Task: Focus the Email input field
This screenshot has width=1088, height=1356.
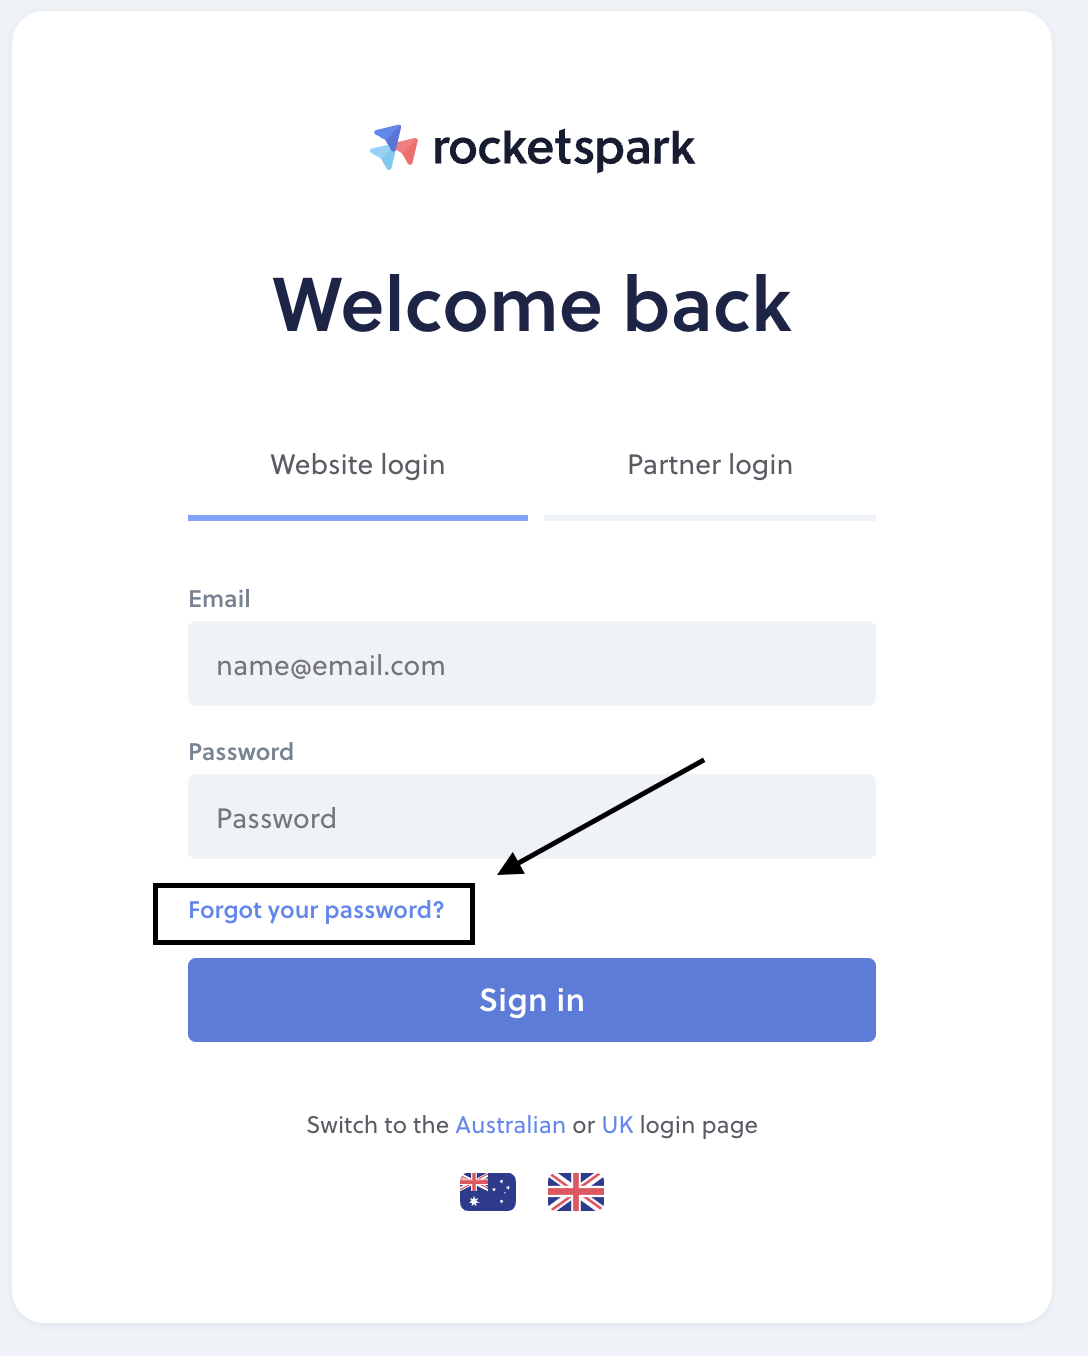Action: pos(532,664)
